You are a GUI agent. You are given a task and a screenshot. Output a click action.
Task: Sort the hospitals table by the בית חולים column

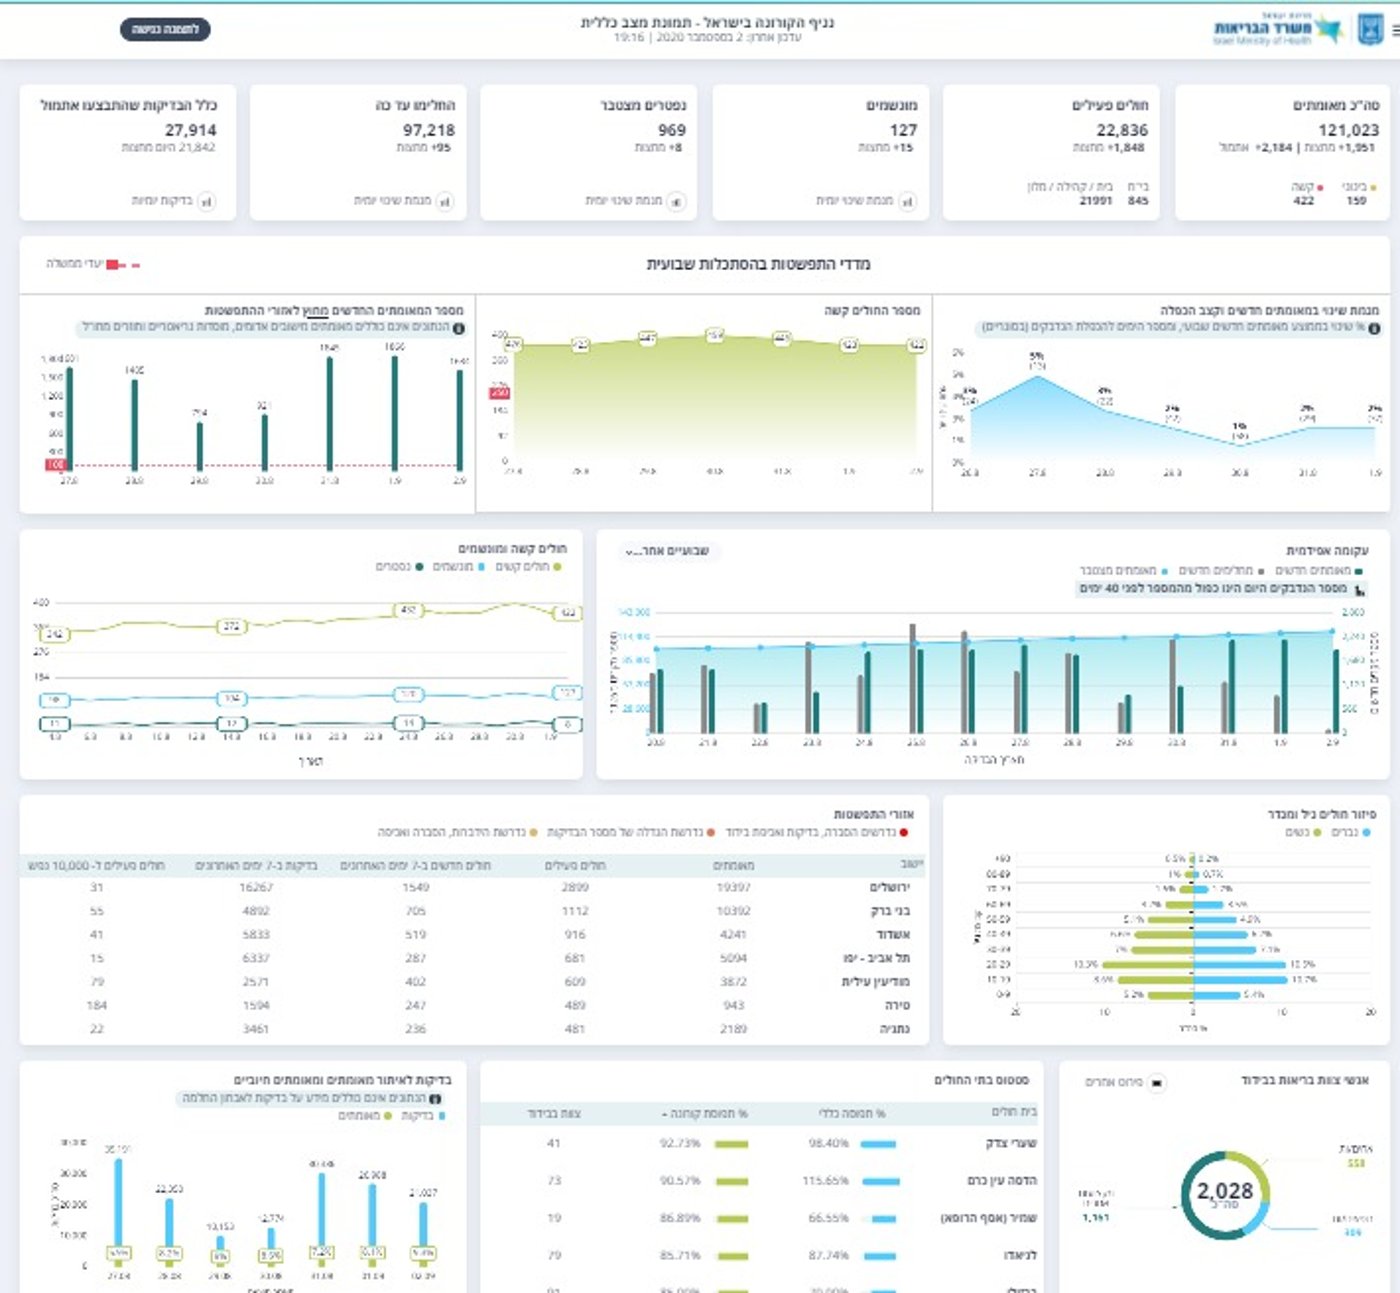click(x=1014, y=1112)
